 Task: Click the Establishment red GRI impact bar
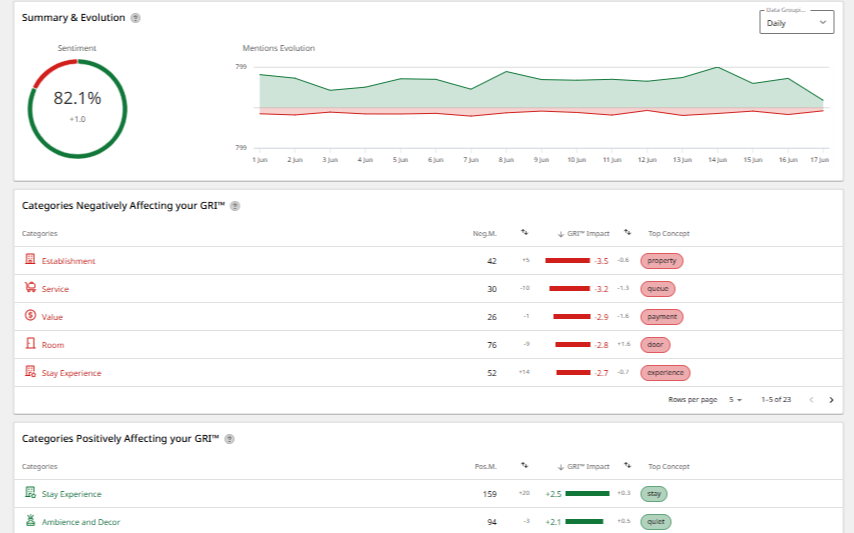[x=567, y=261]
